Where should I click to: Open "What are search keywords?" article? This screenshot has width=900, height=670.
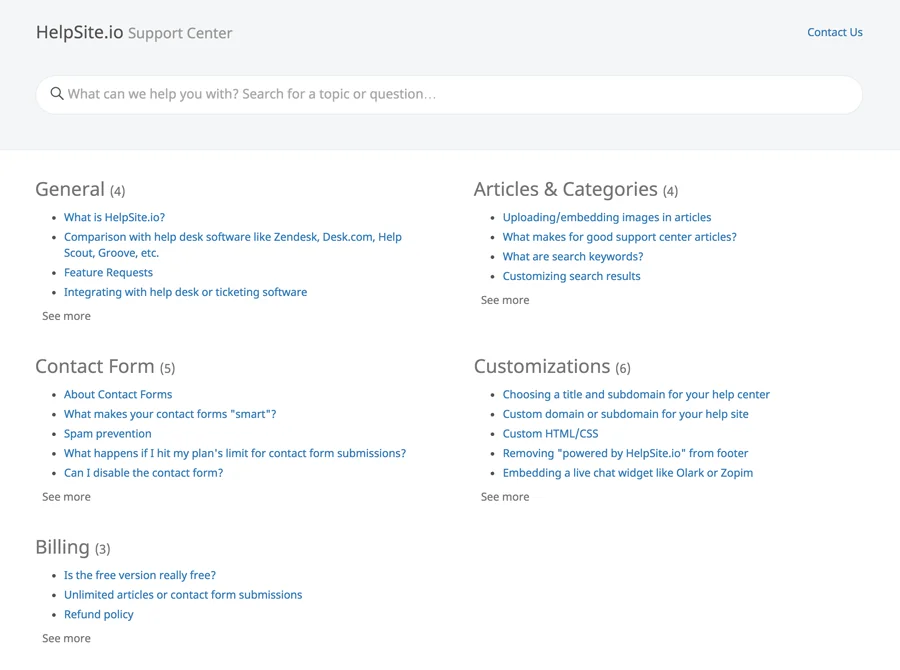tap(572, 256)
